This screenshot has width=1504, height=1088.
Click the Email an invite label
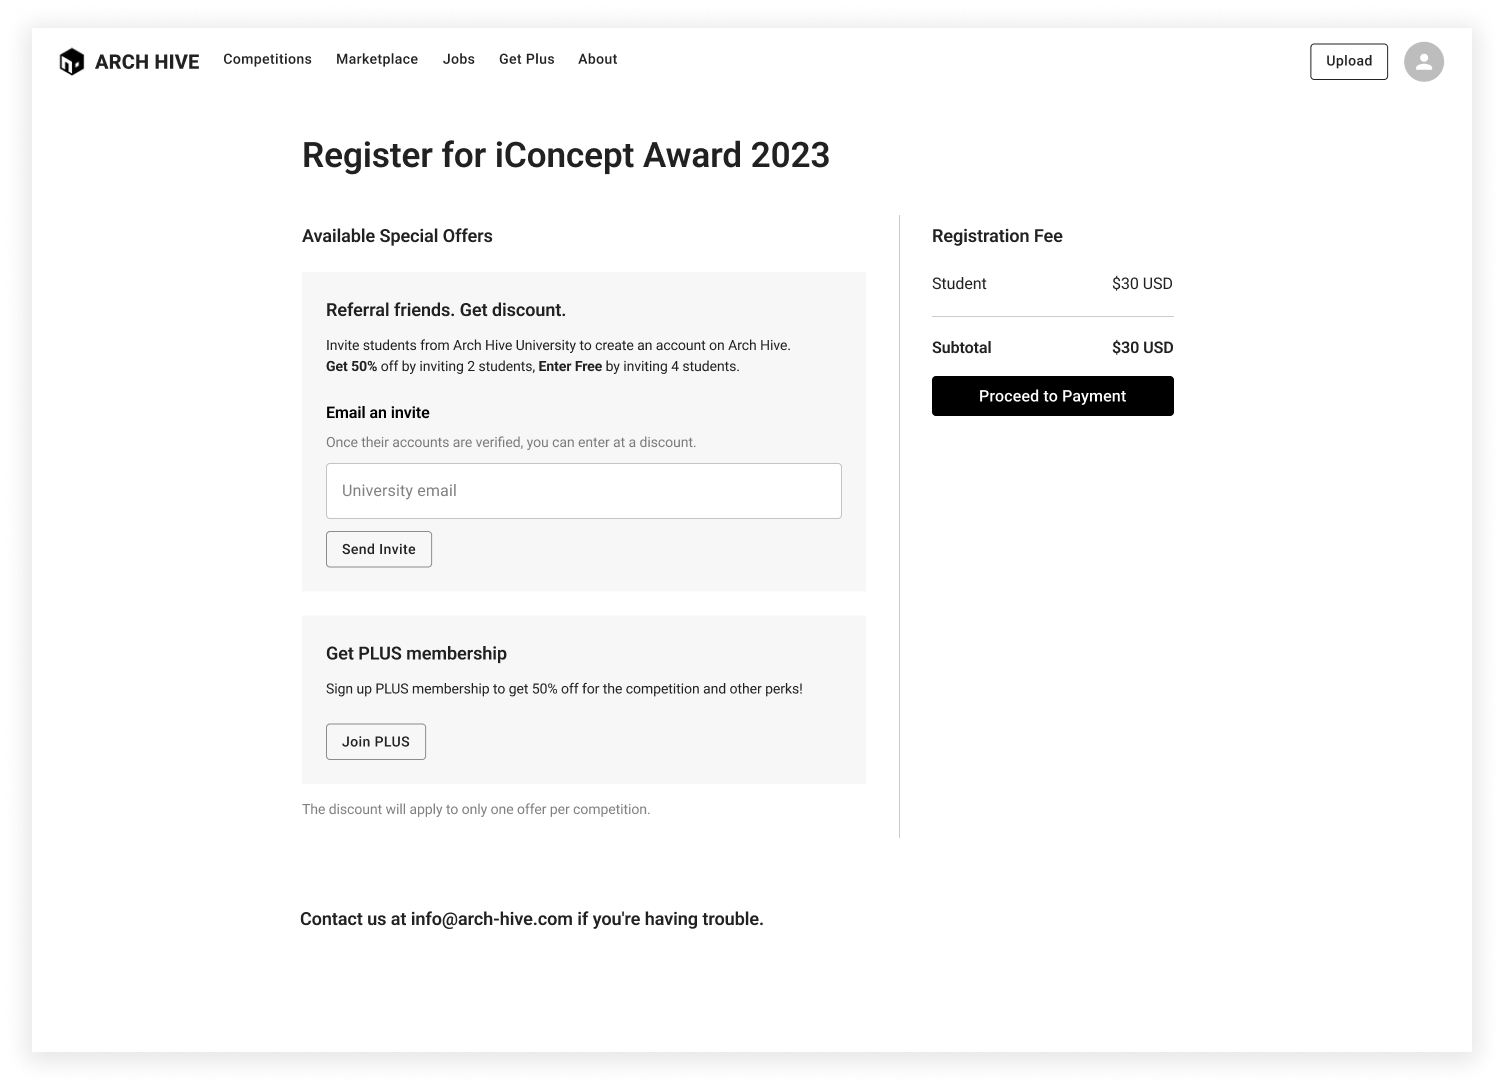pyautogui.click(x=378, y=413)
